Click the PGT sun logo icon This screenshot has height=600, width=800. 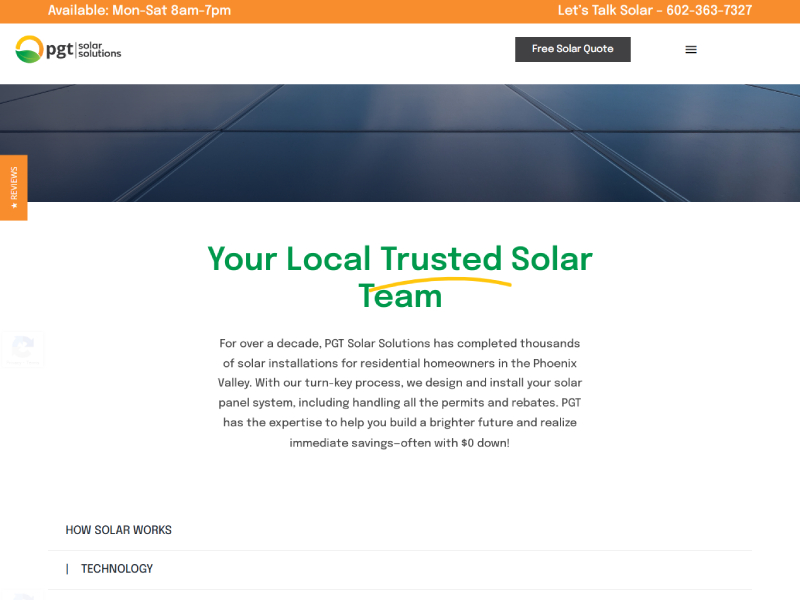[x=29, y=49]
